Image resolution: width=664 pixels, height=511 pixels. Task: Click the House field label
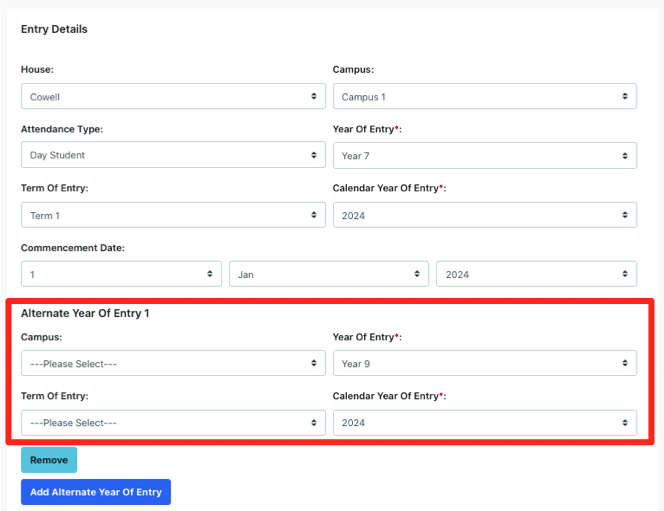tap(37, 70)
